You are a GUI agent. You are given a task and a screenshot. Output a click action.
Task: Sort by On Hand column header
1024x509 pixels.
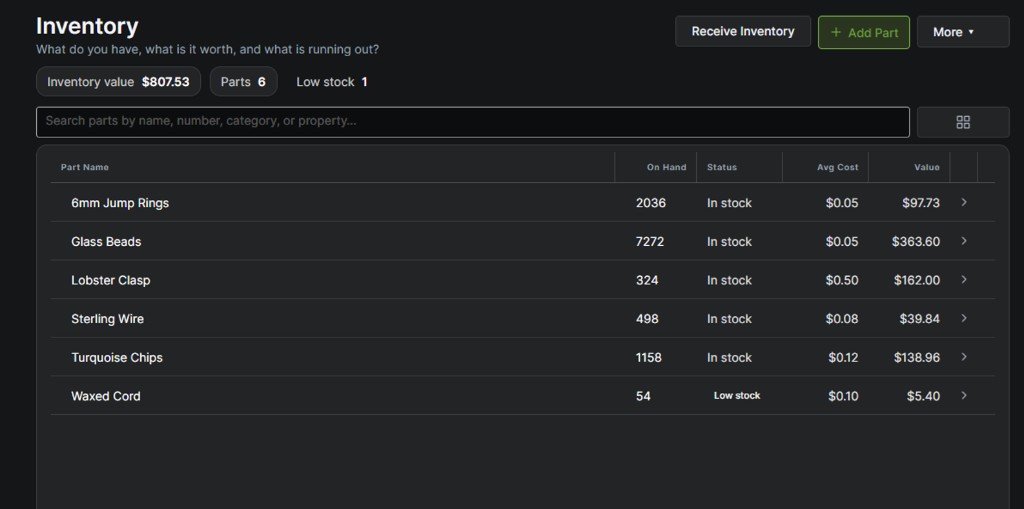pos(666,167)
